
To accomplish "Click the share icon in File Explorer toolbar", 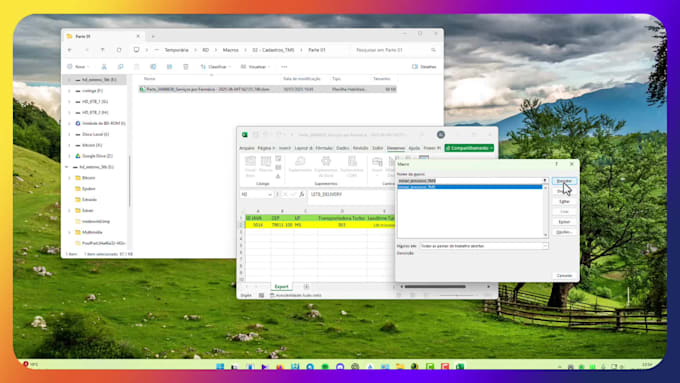I will [170, 67].
